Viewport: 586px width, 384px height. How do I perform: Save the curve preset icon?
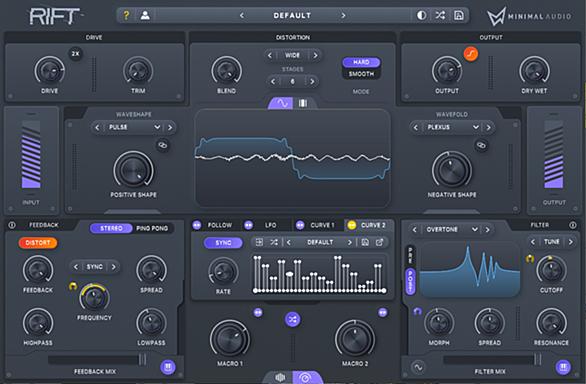point(365,242)
